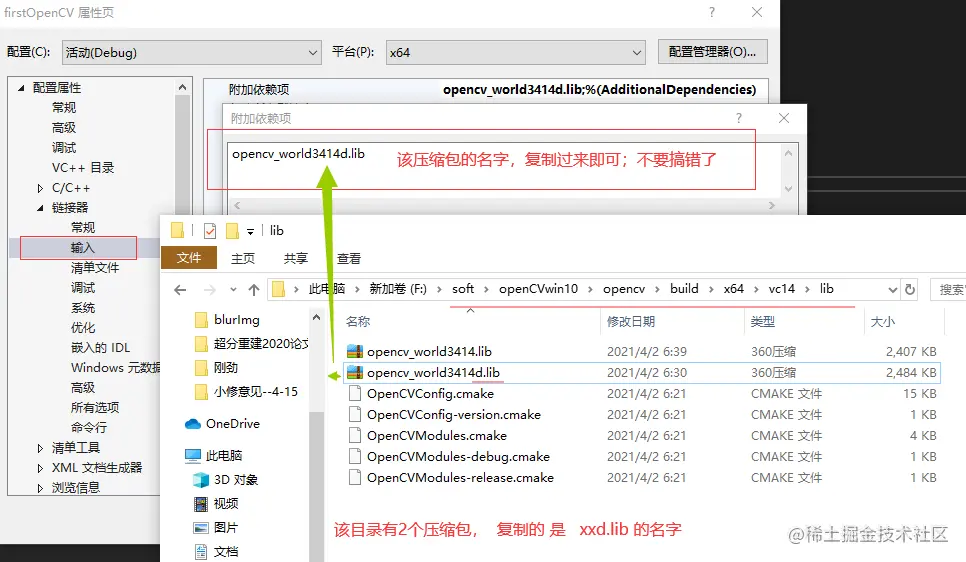This screenshot has height=562, width=966.
Task: Collapse the 链接器 tree node
Action: pyautogui.click(x=40, y=208)
